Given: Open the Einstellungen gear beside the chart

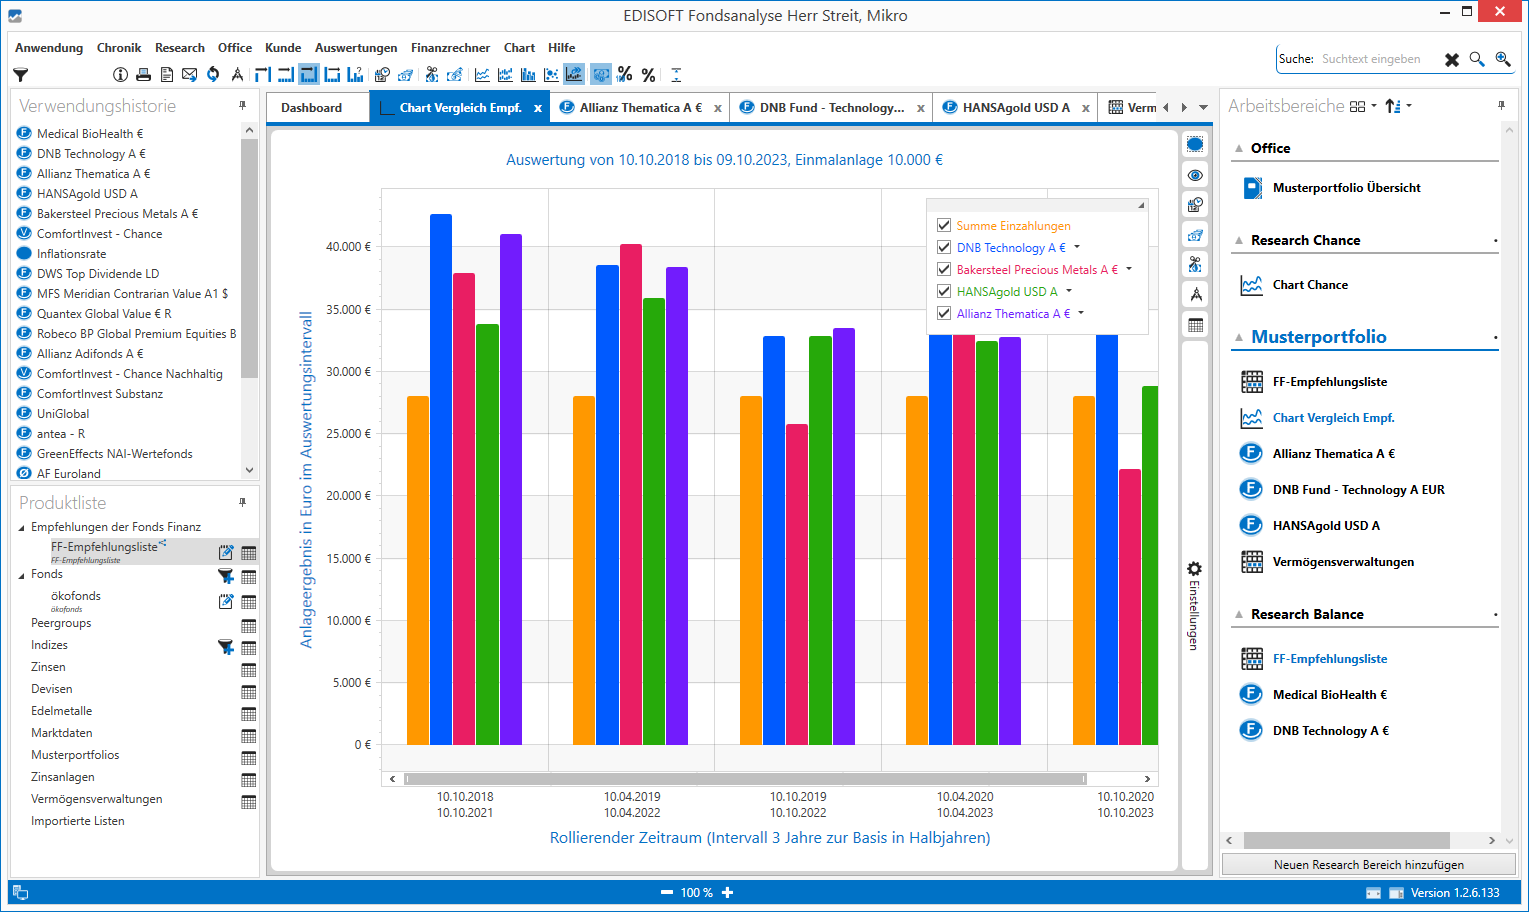Looking at the screenshot, I should (1194, 569).
